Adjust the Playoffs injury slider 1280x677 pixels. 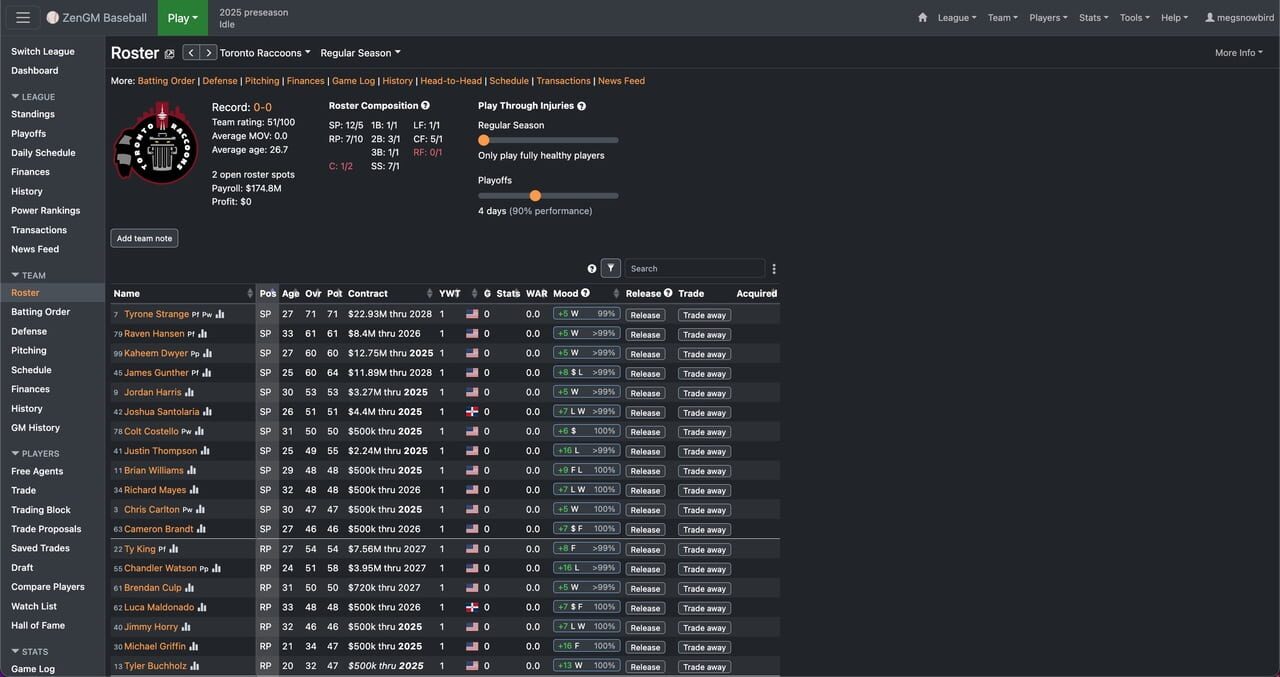535,195
